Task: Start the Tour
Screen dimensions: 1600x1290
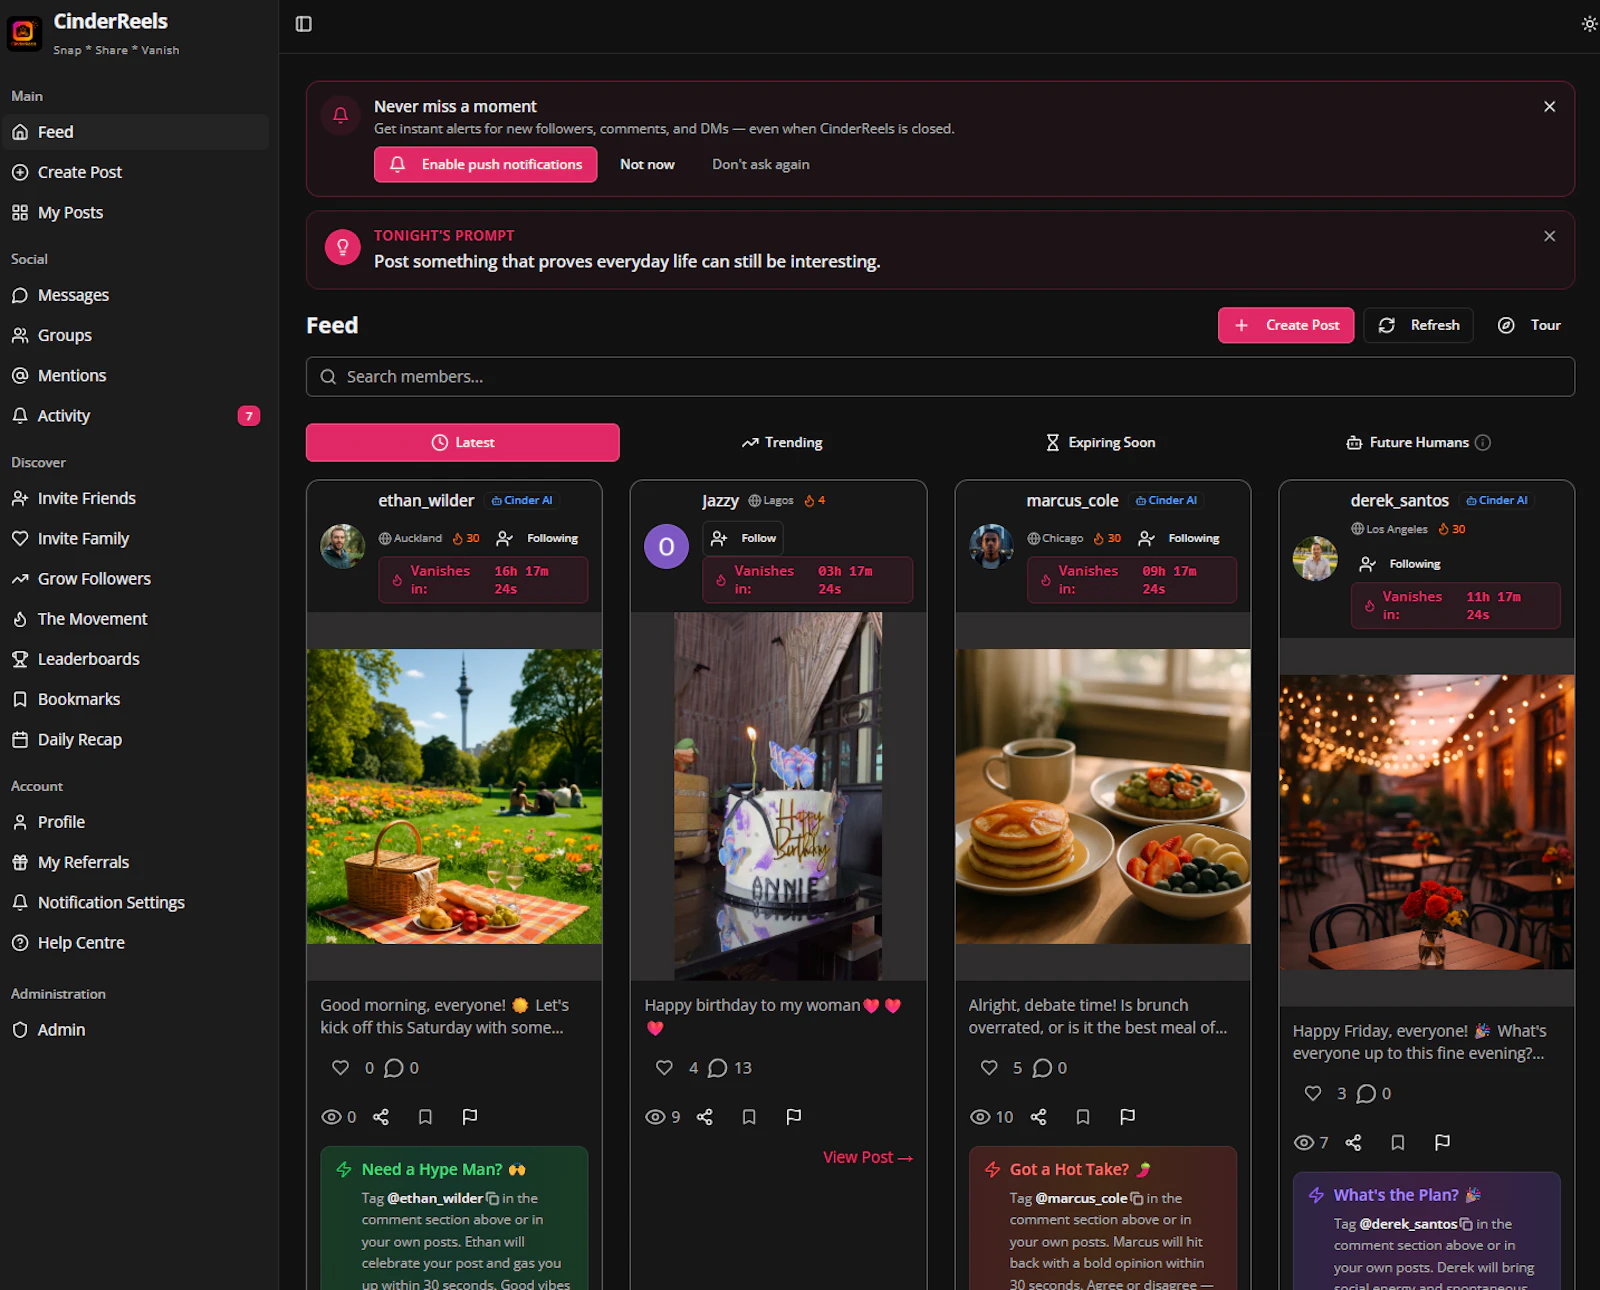Action: (1529, 326)
